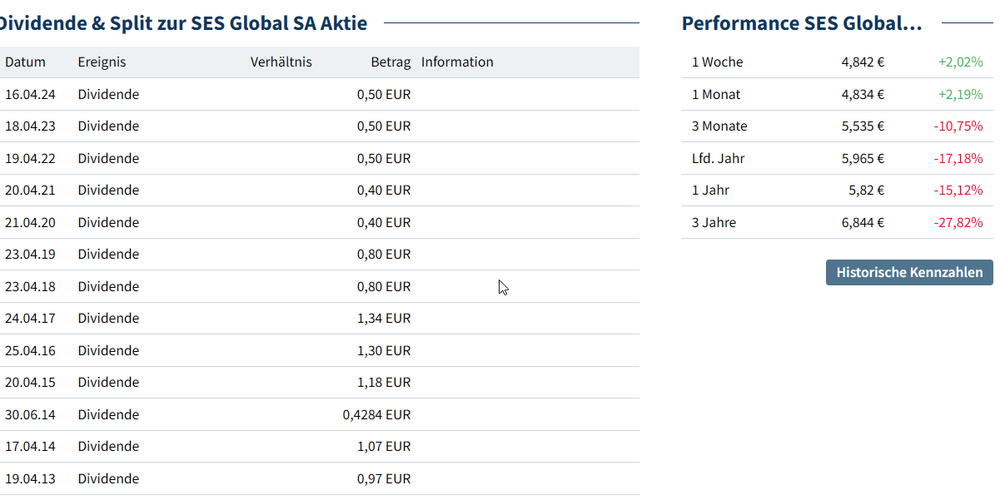Viewport: 1000px width, 500px height.
Task: Click the Ereignis column header
Action: coord(102,62)
